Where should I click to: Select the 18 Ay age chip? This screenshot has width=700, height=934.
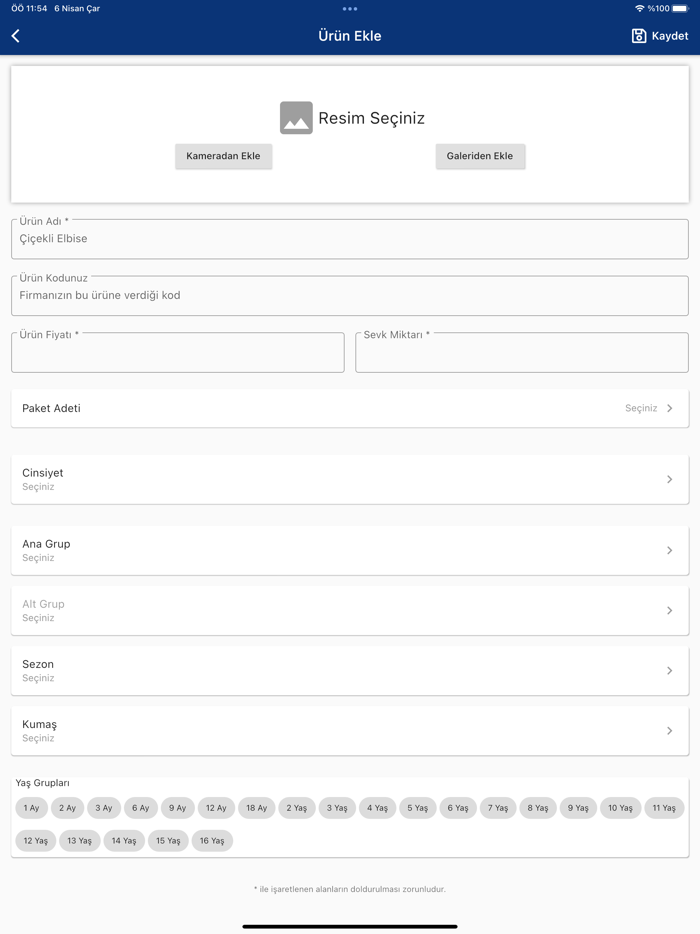(x=257, y=808)
